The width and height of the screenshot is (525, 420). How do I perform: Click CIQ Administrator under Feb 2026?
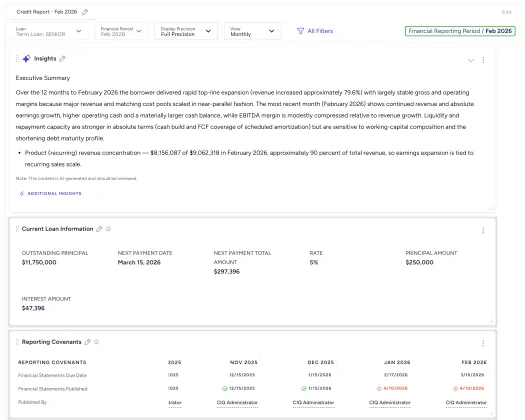[x=466, y=403]
